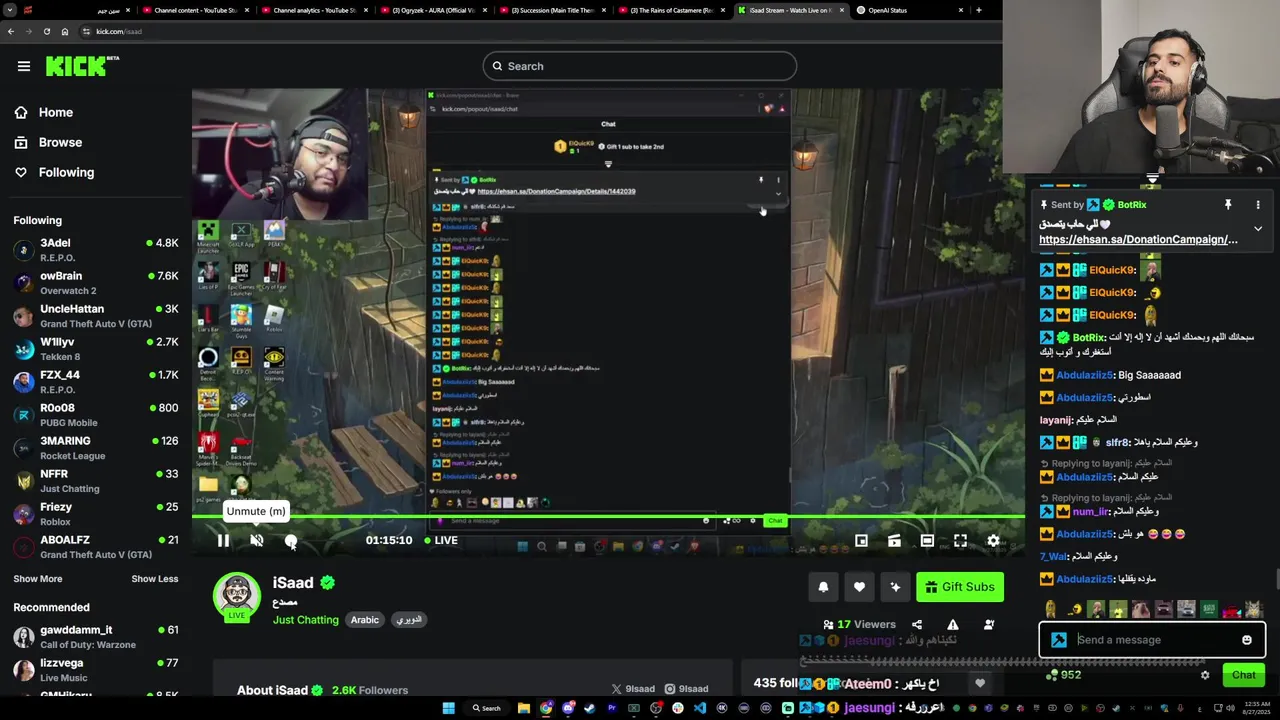Jump to LIVE in player
The image size is (1280, 720).
pos(441,540)
